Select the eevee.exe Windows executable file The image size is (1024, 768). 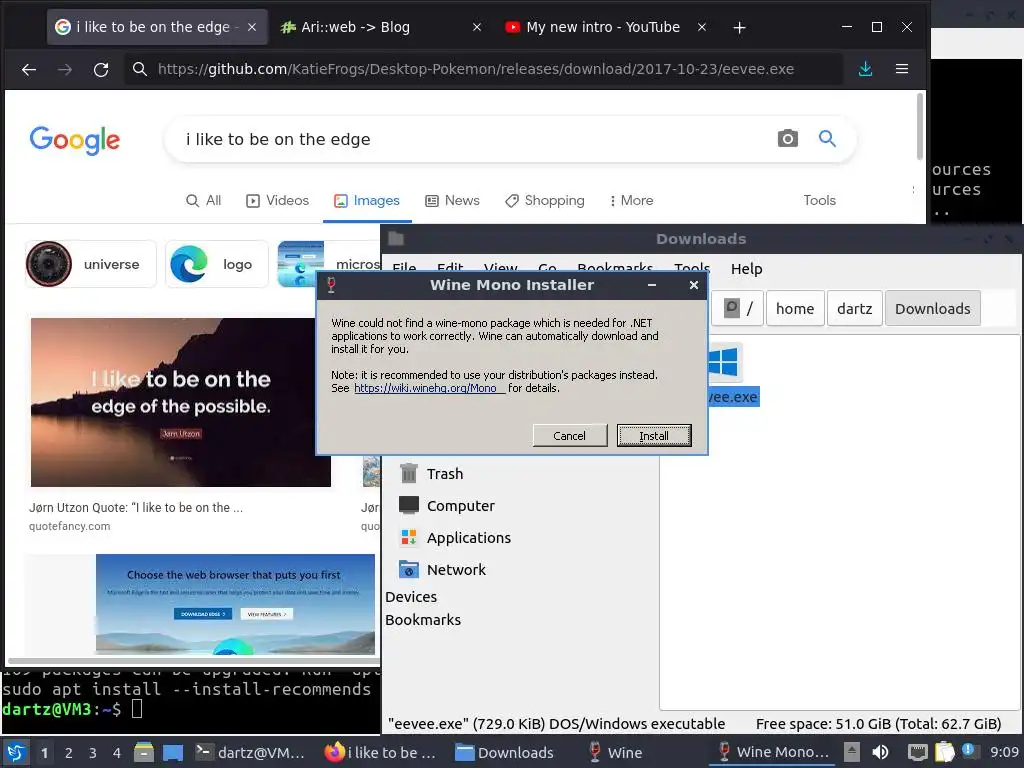click(733, 374)
